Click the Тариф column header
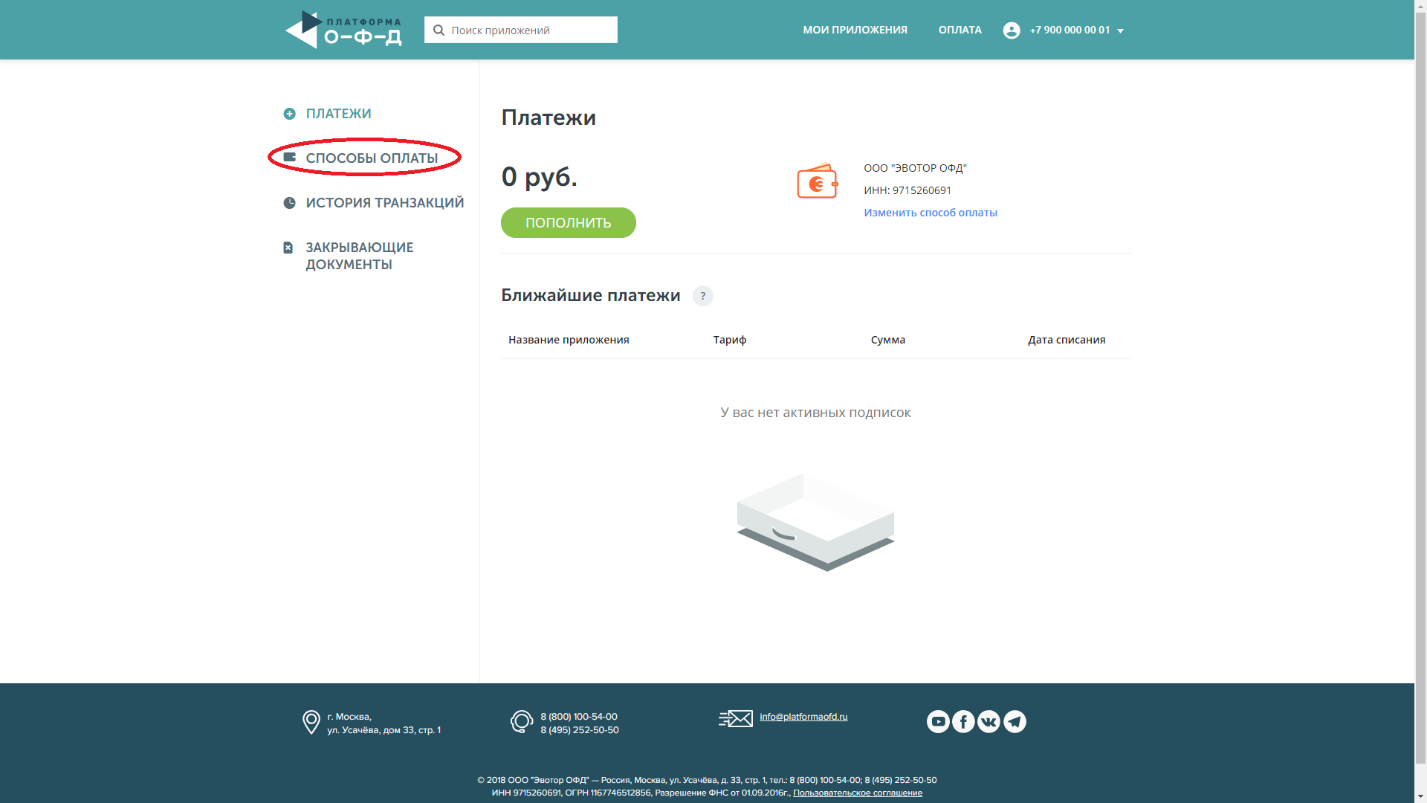 730,340
